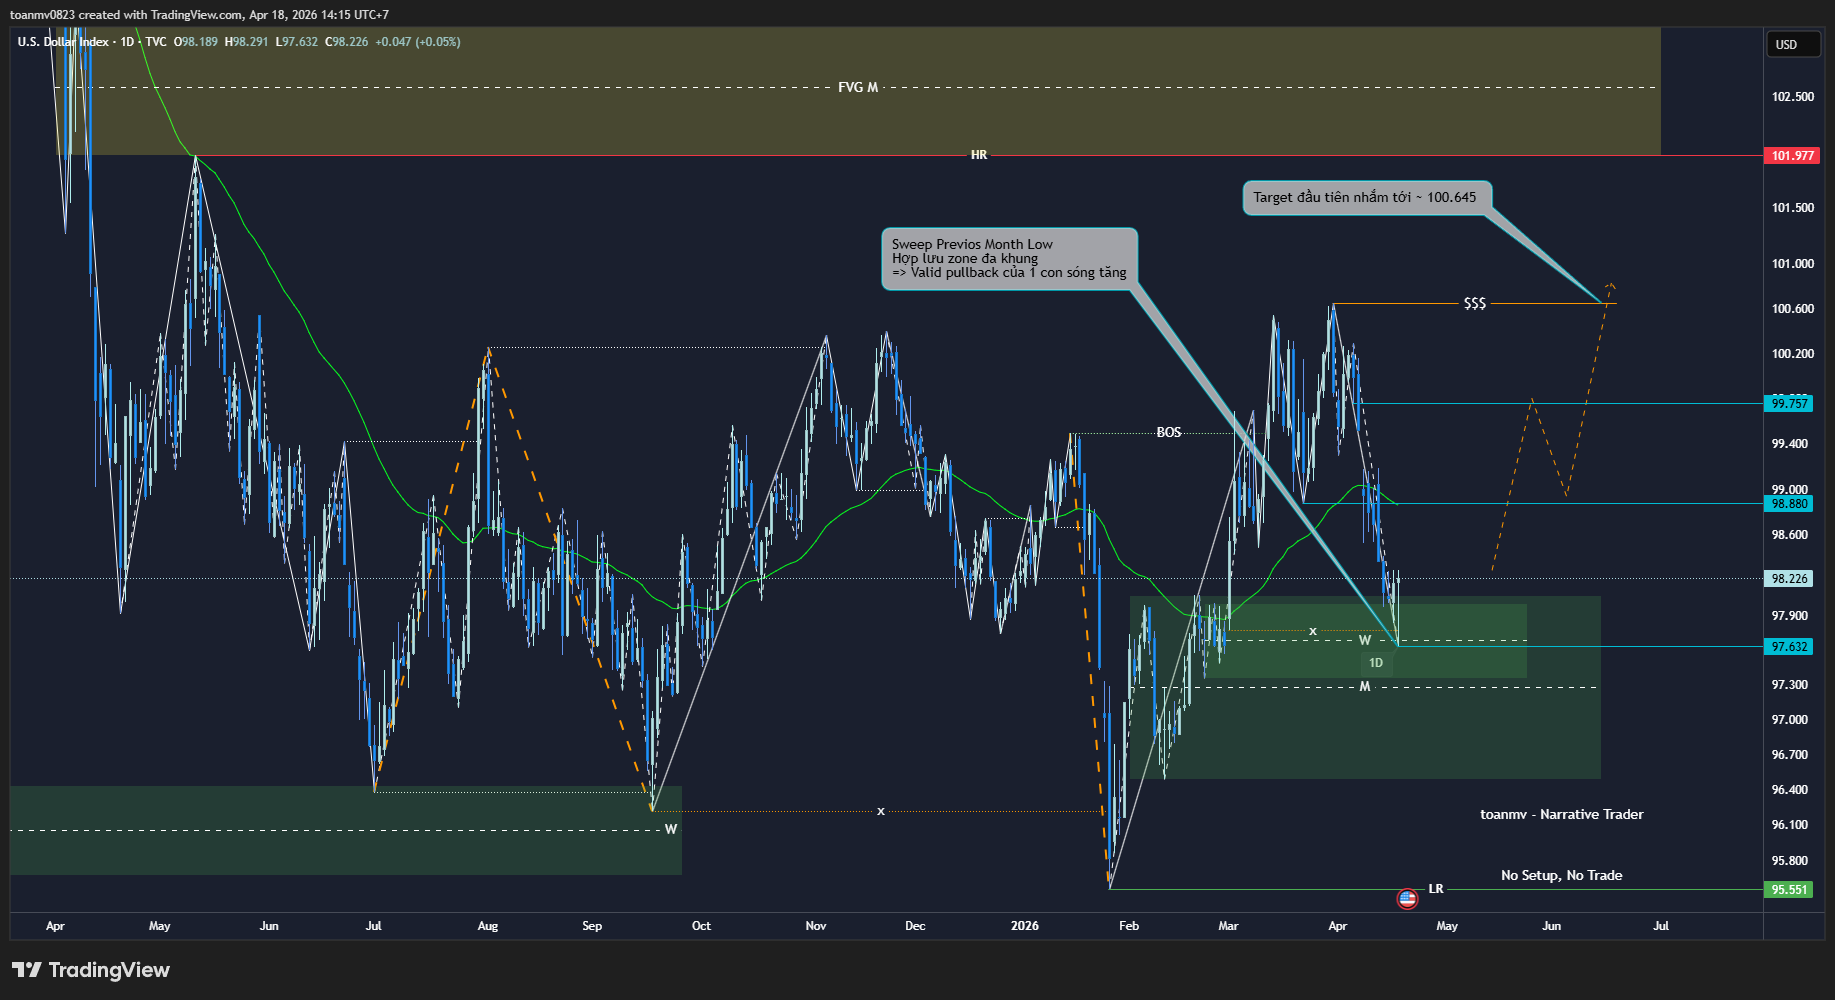Click the 102.500 price scale value
This screenshot has width=1835, height=1000.
1792,97
